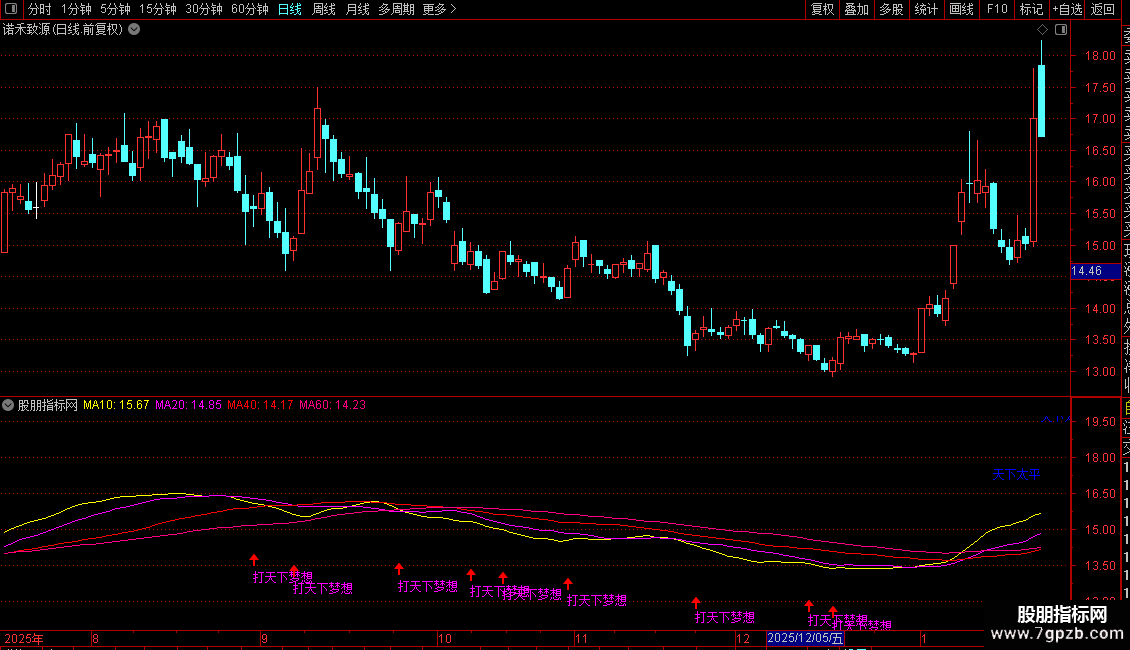Open the 多周期 multi-period view
Image resolution: width=1130 pixels, height=650 pixels.
coord(396,9)
